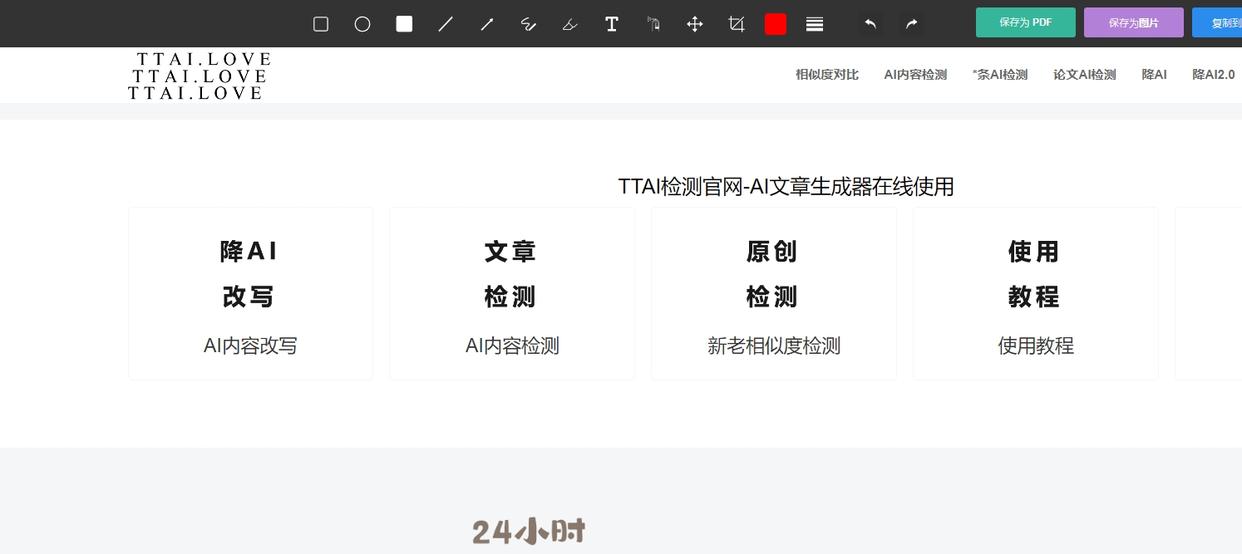Open the 降AI nav item

[x=1154, y=75]
